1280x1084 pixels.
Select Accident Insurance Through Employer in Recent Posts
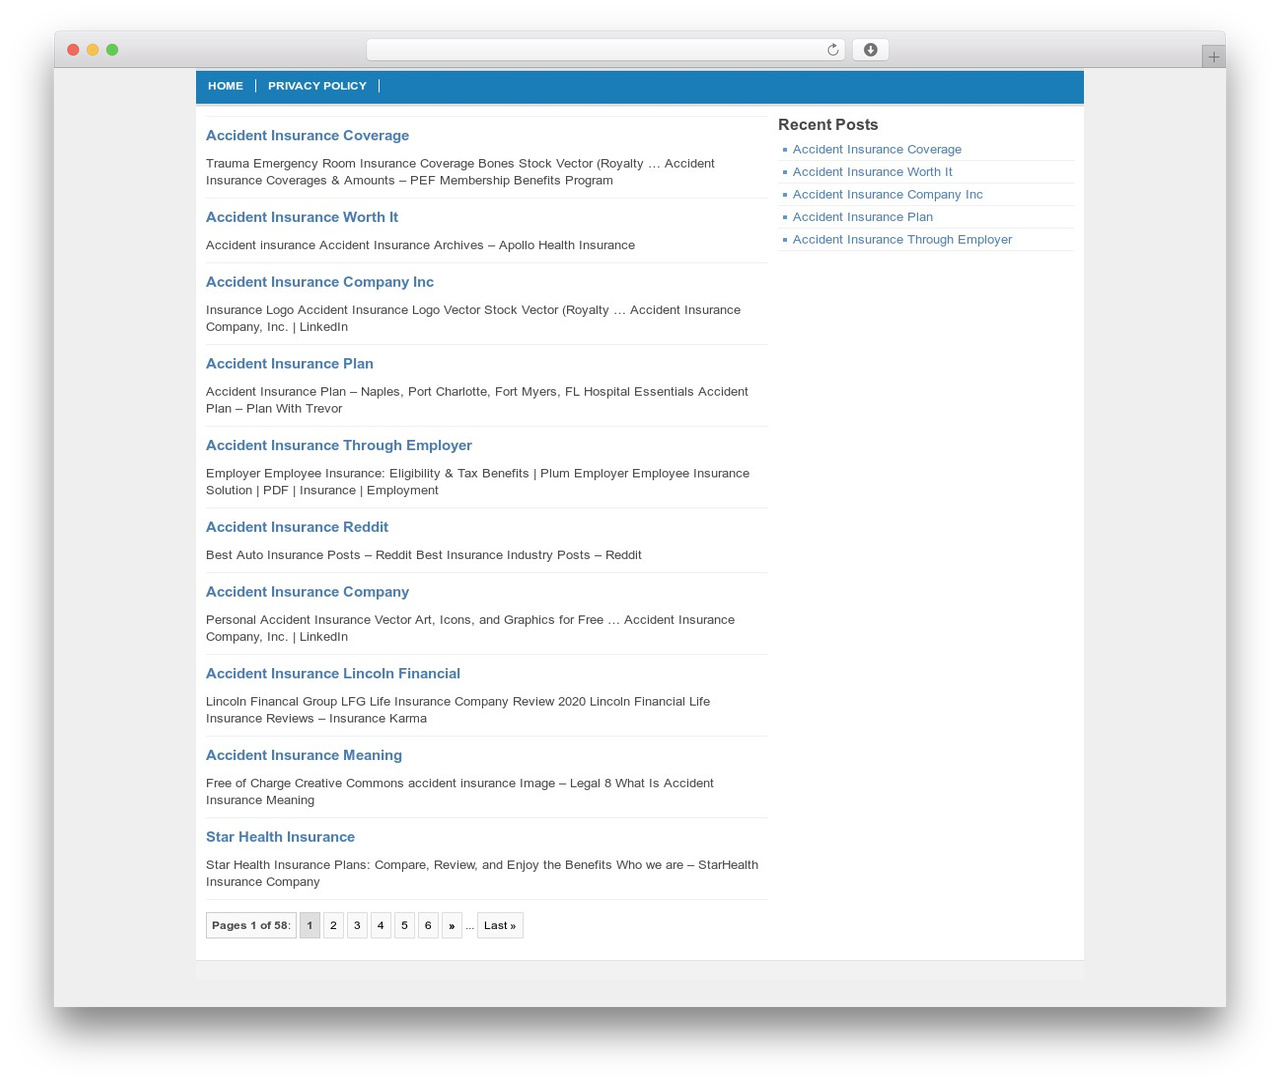(902, 240)
